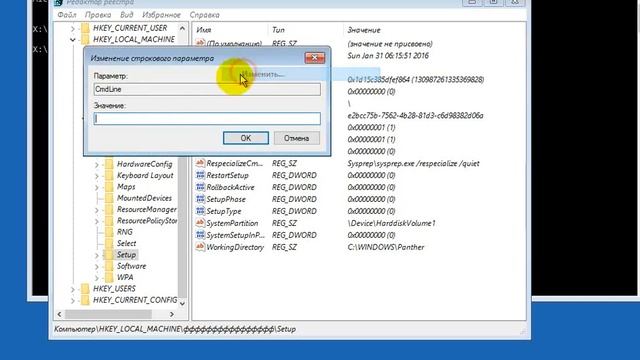
Task: Expand the Setup key
Action: click(x=97, y=255)
